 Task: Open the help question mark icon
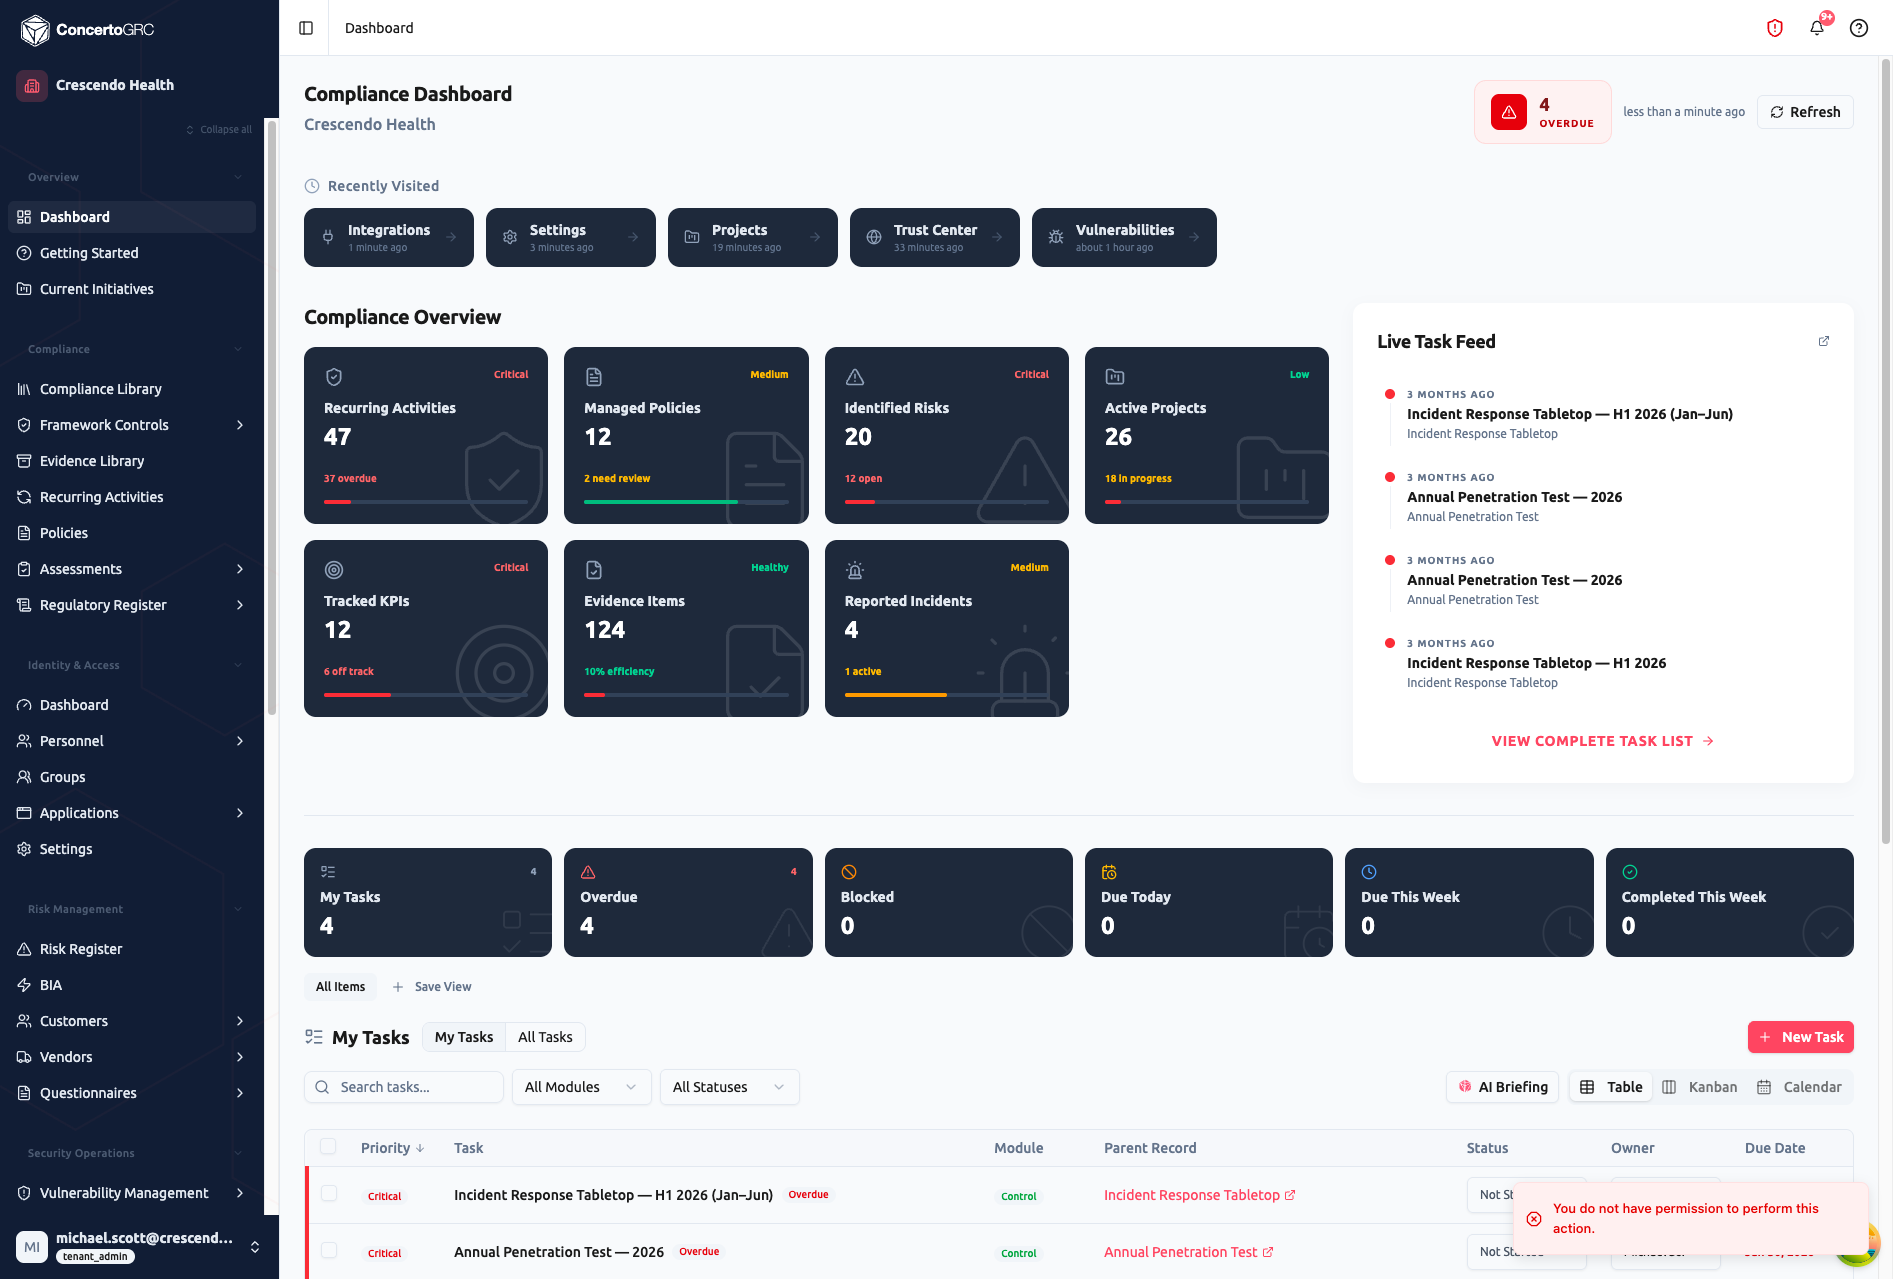(1859, 28)
